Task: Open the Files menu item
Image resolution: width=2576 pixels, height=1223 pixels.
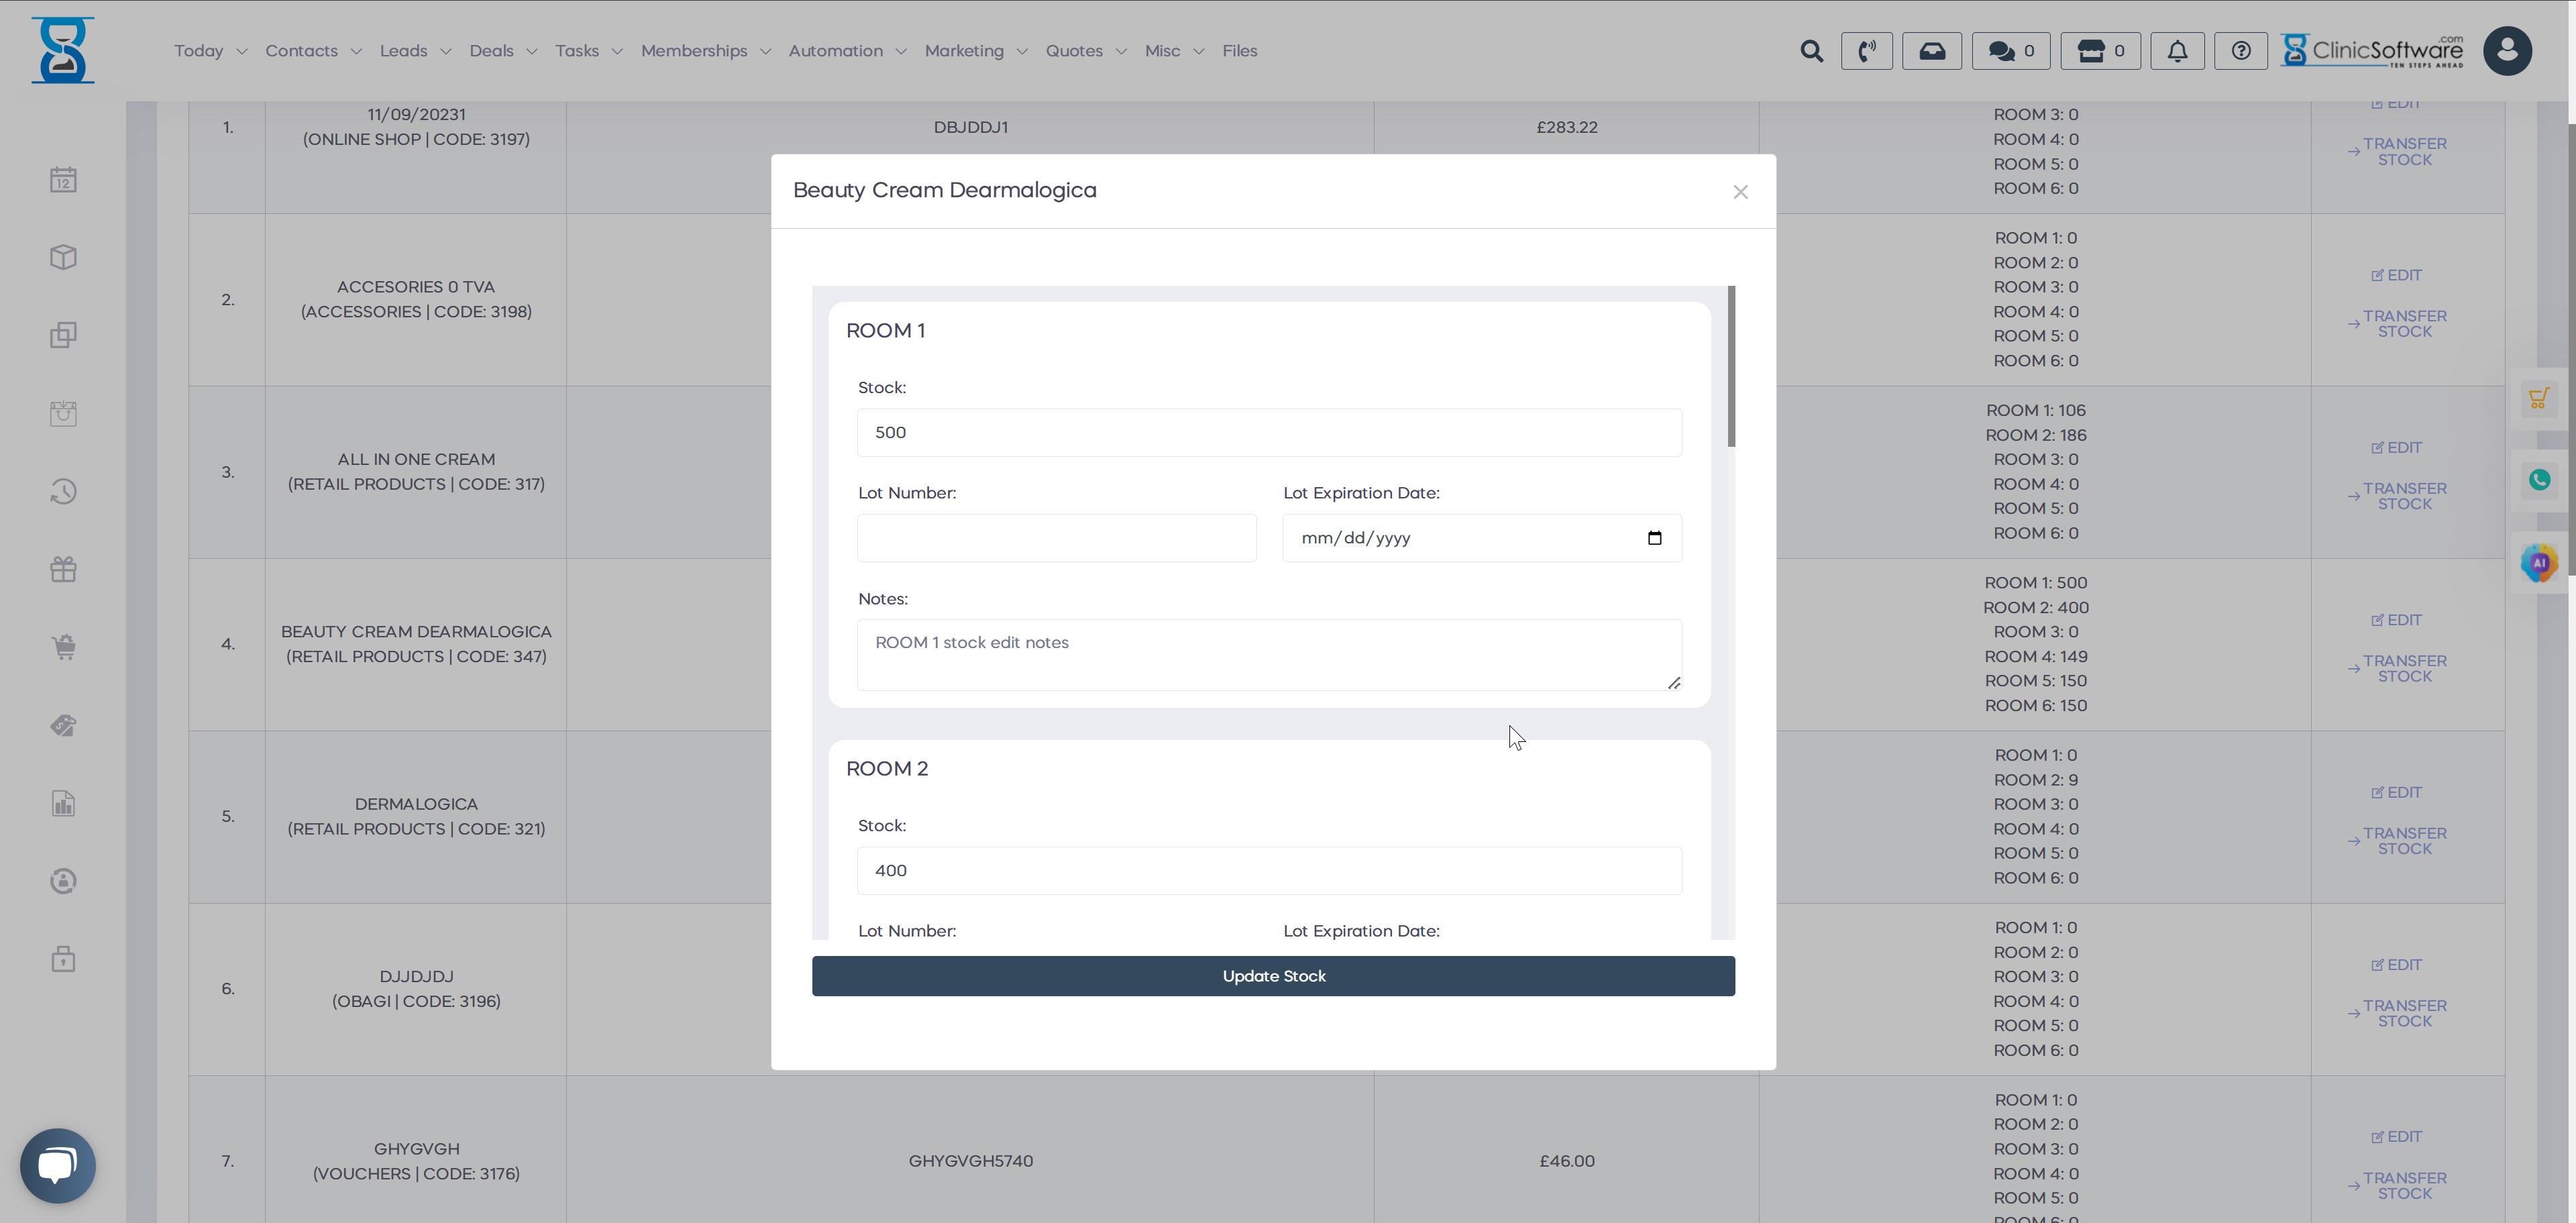Action: [x=1239, y=51]
